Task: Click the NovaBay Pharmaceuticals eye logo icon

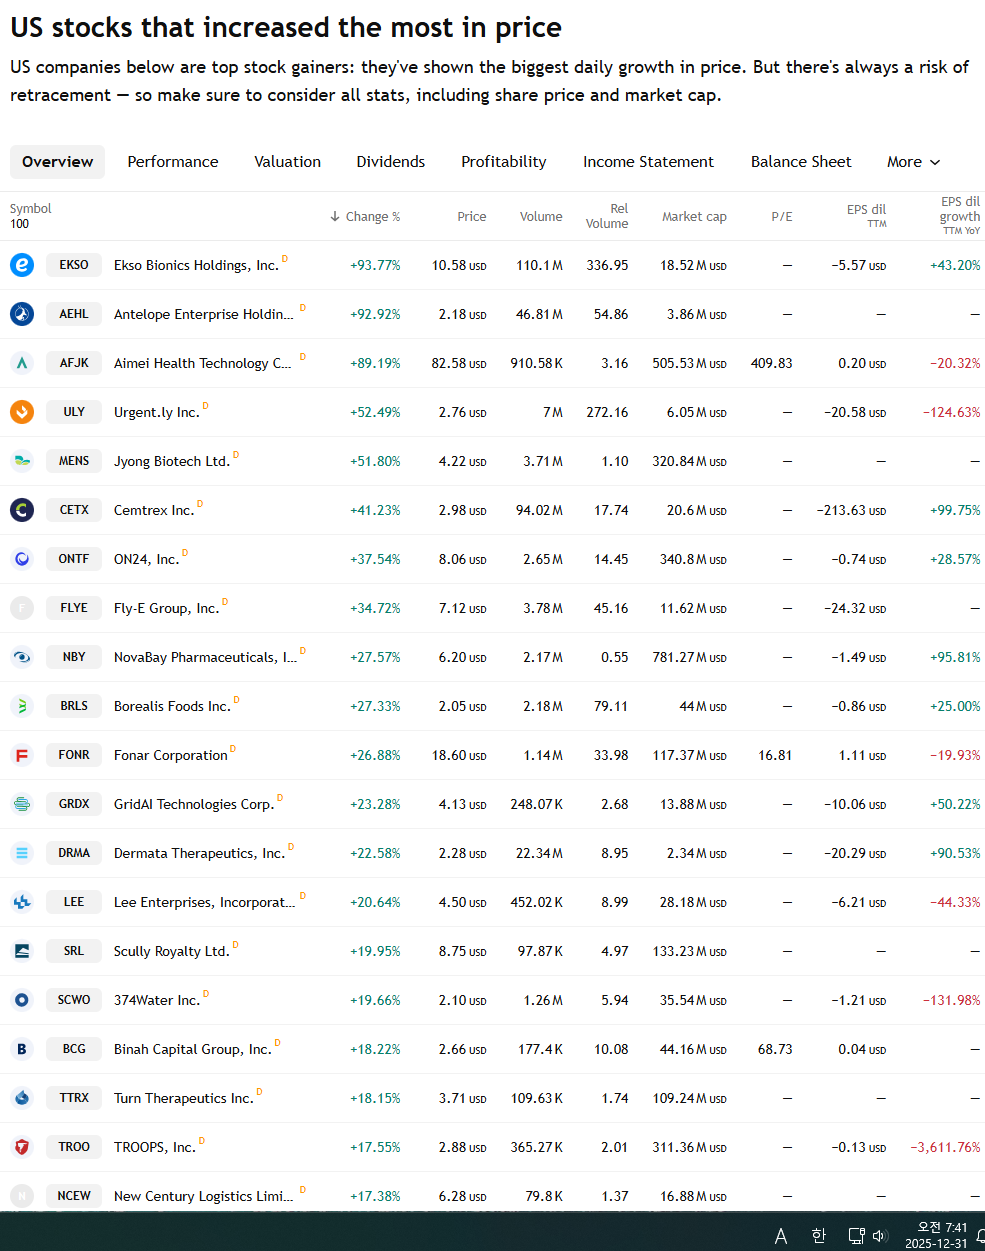Action: click(22, 657)
